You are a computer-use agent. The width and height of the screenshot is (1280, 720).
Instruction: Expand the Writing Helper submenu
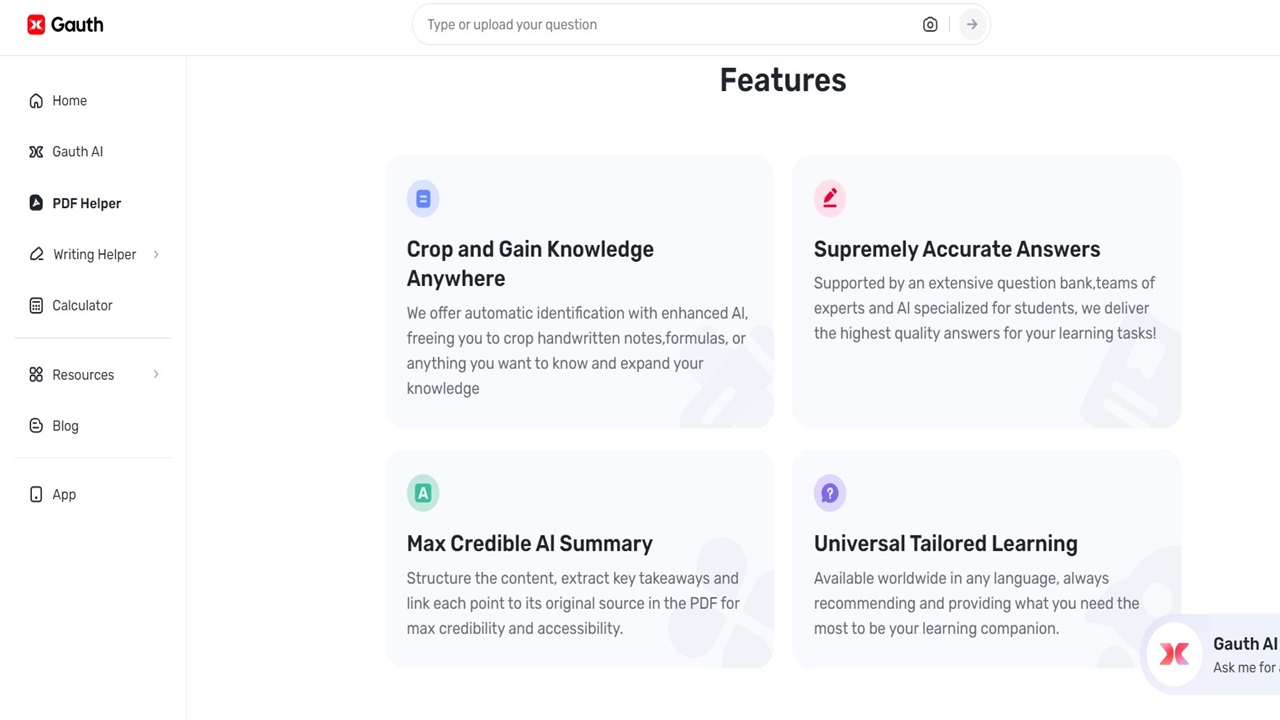pyautogui.click(x=156, y=254)
